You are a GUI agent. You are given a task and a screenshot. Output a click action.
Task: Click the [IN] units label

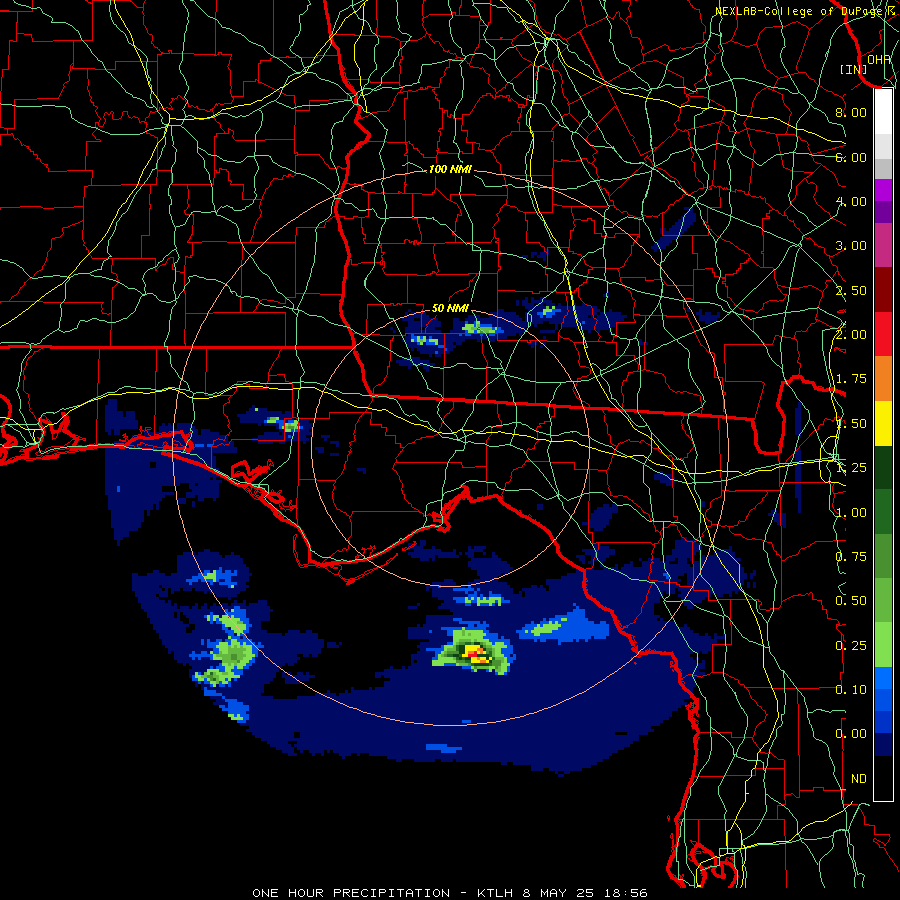coord(854,69)
